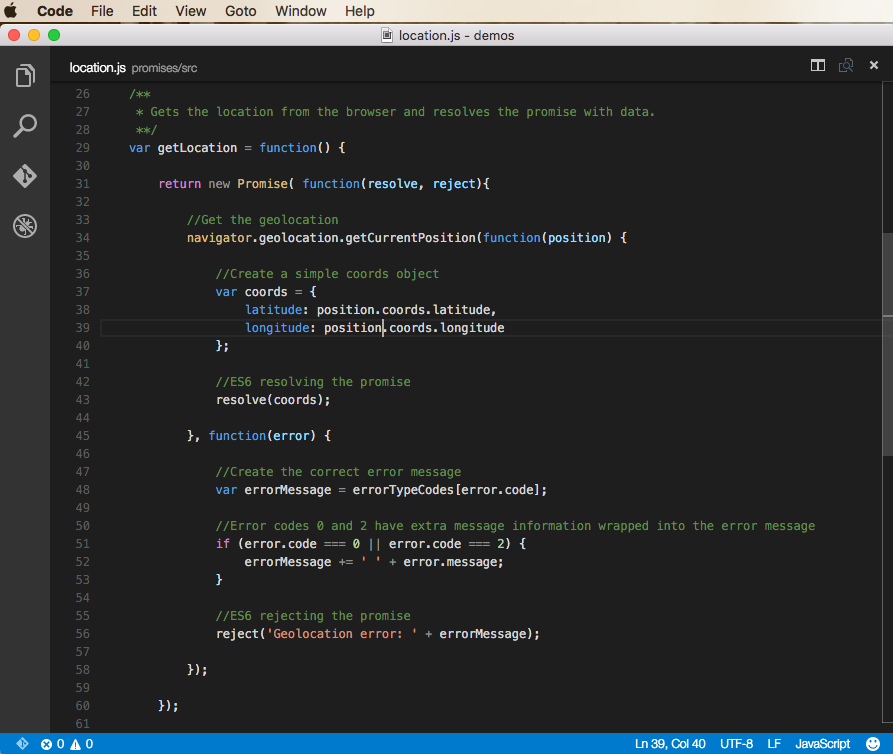Open the JavaScript language mode selector
Viewport: 893px width, 754px height.
click(x=822, y=744)
